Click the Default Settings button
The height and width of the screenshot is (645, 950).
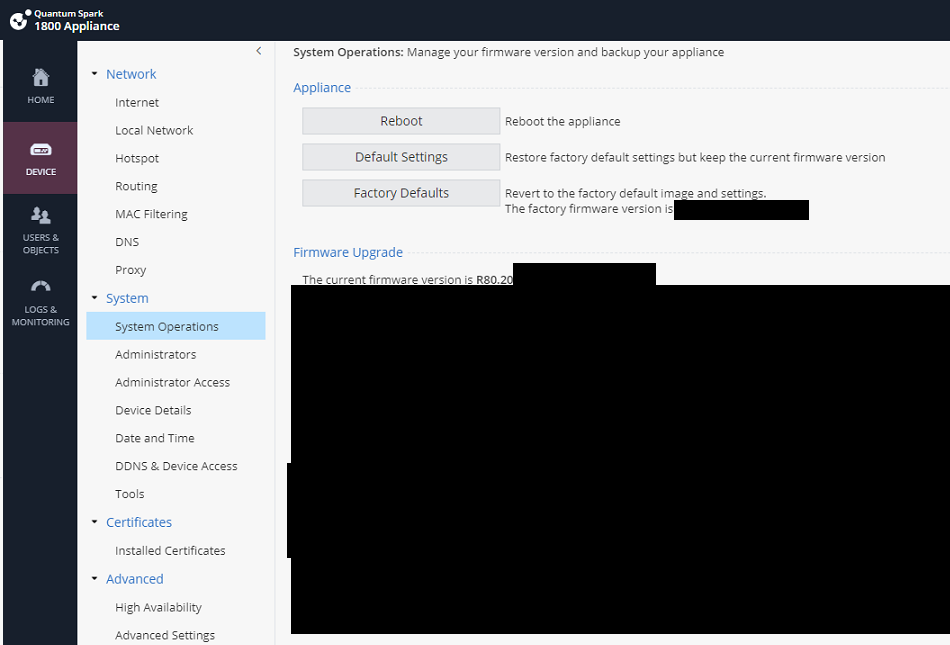point(401,157)
